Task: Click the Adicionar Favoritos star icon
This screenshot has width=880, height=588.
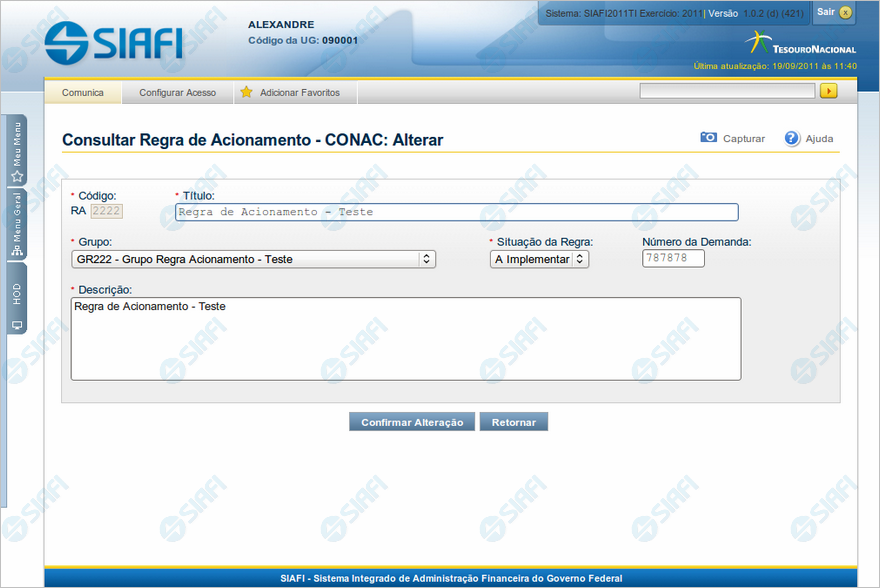Action: pos(246,92)
